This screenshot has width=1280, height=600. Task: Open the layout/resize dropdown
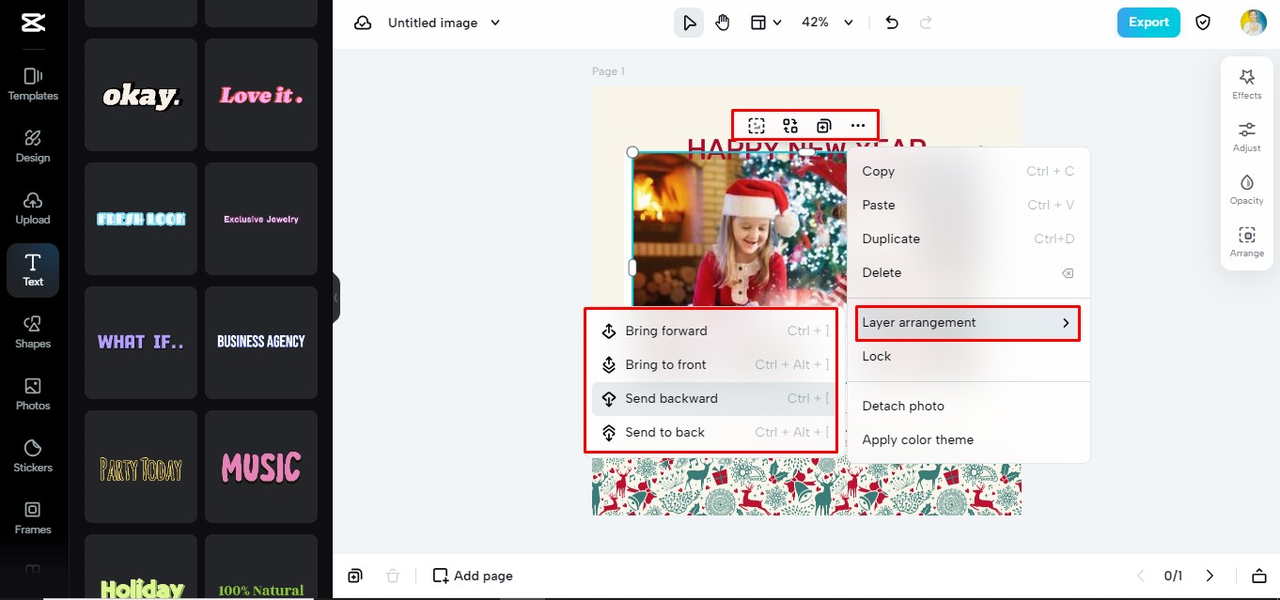(766, 22)
